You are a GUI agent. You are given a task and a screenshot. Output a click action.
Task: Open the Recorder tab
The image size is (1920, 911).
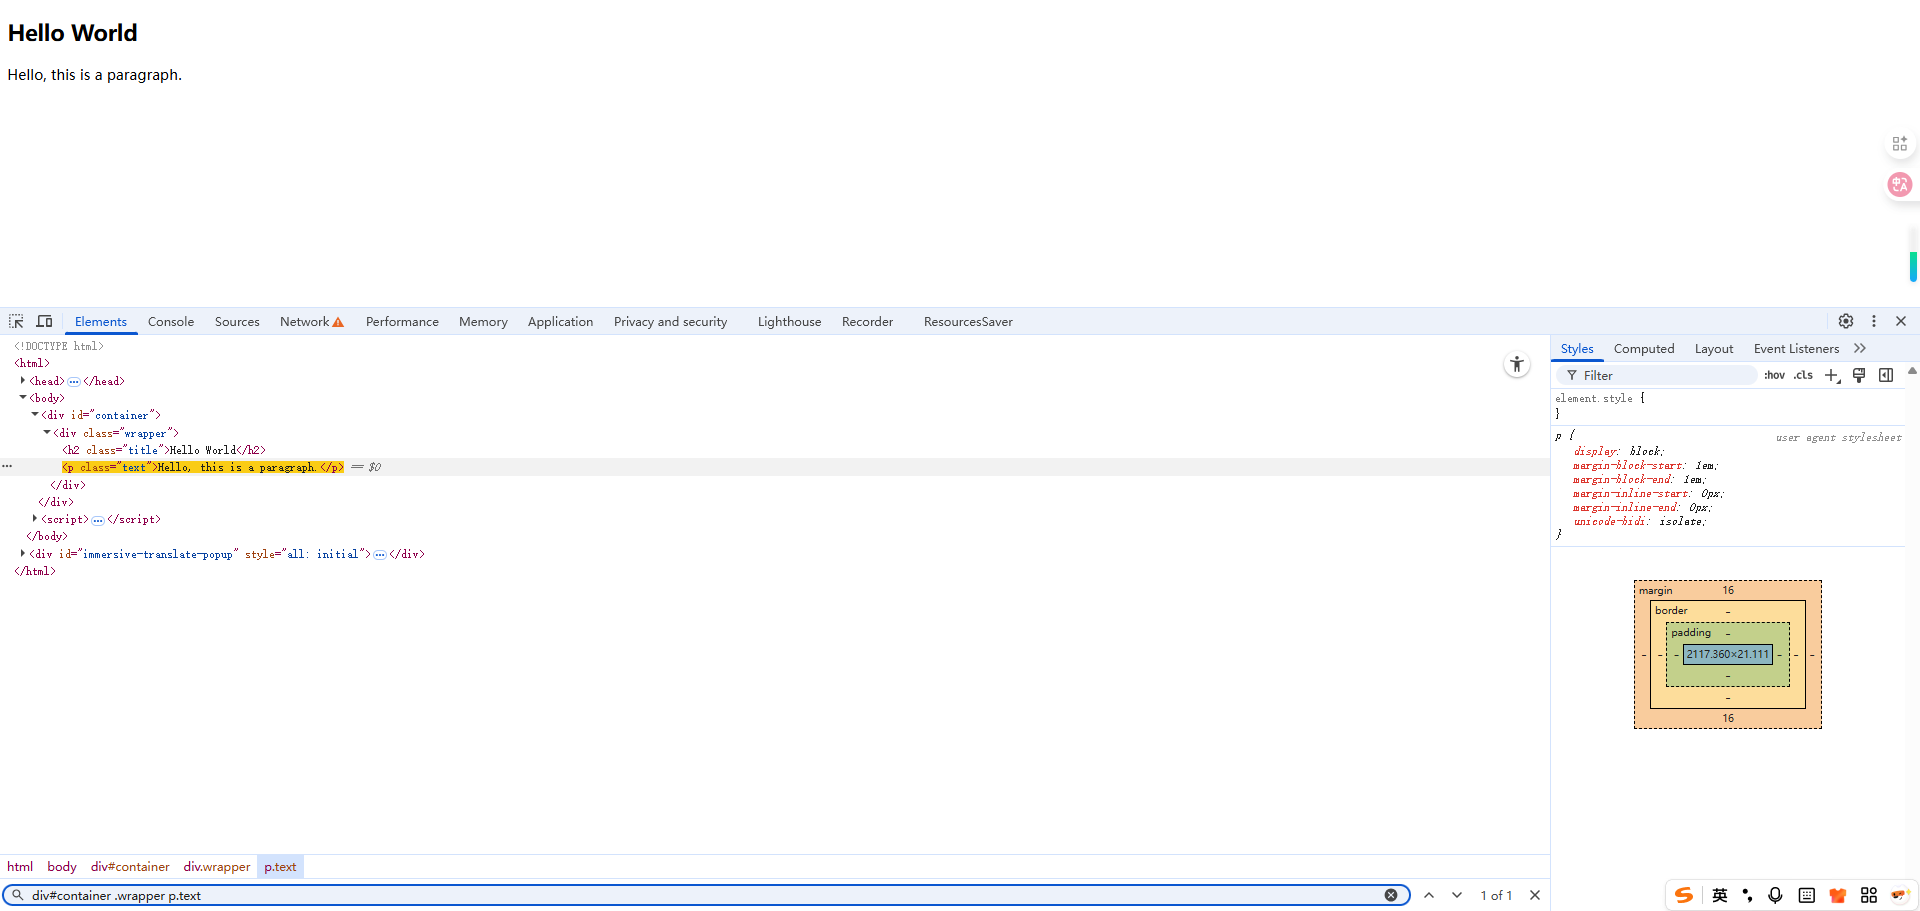867,321
